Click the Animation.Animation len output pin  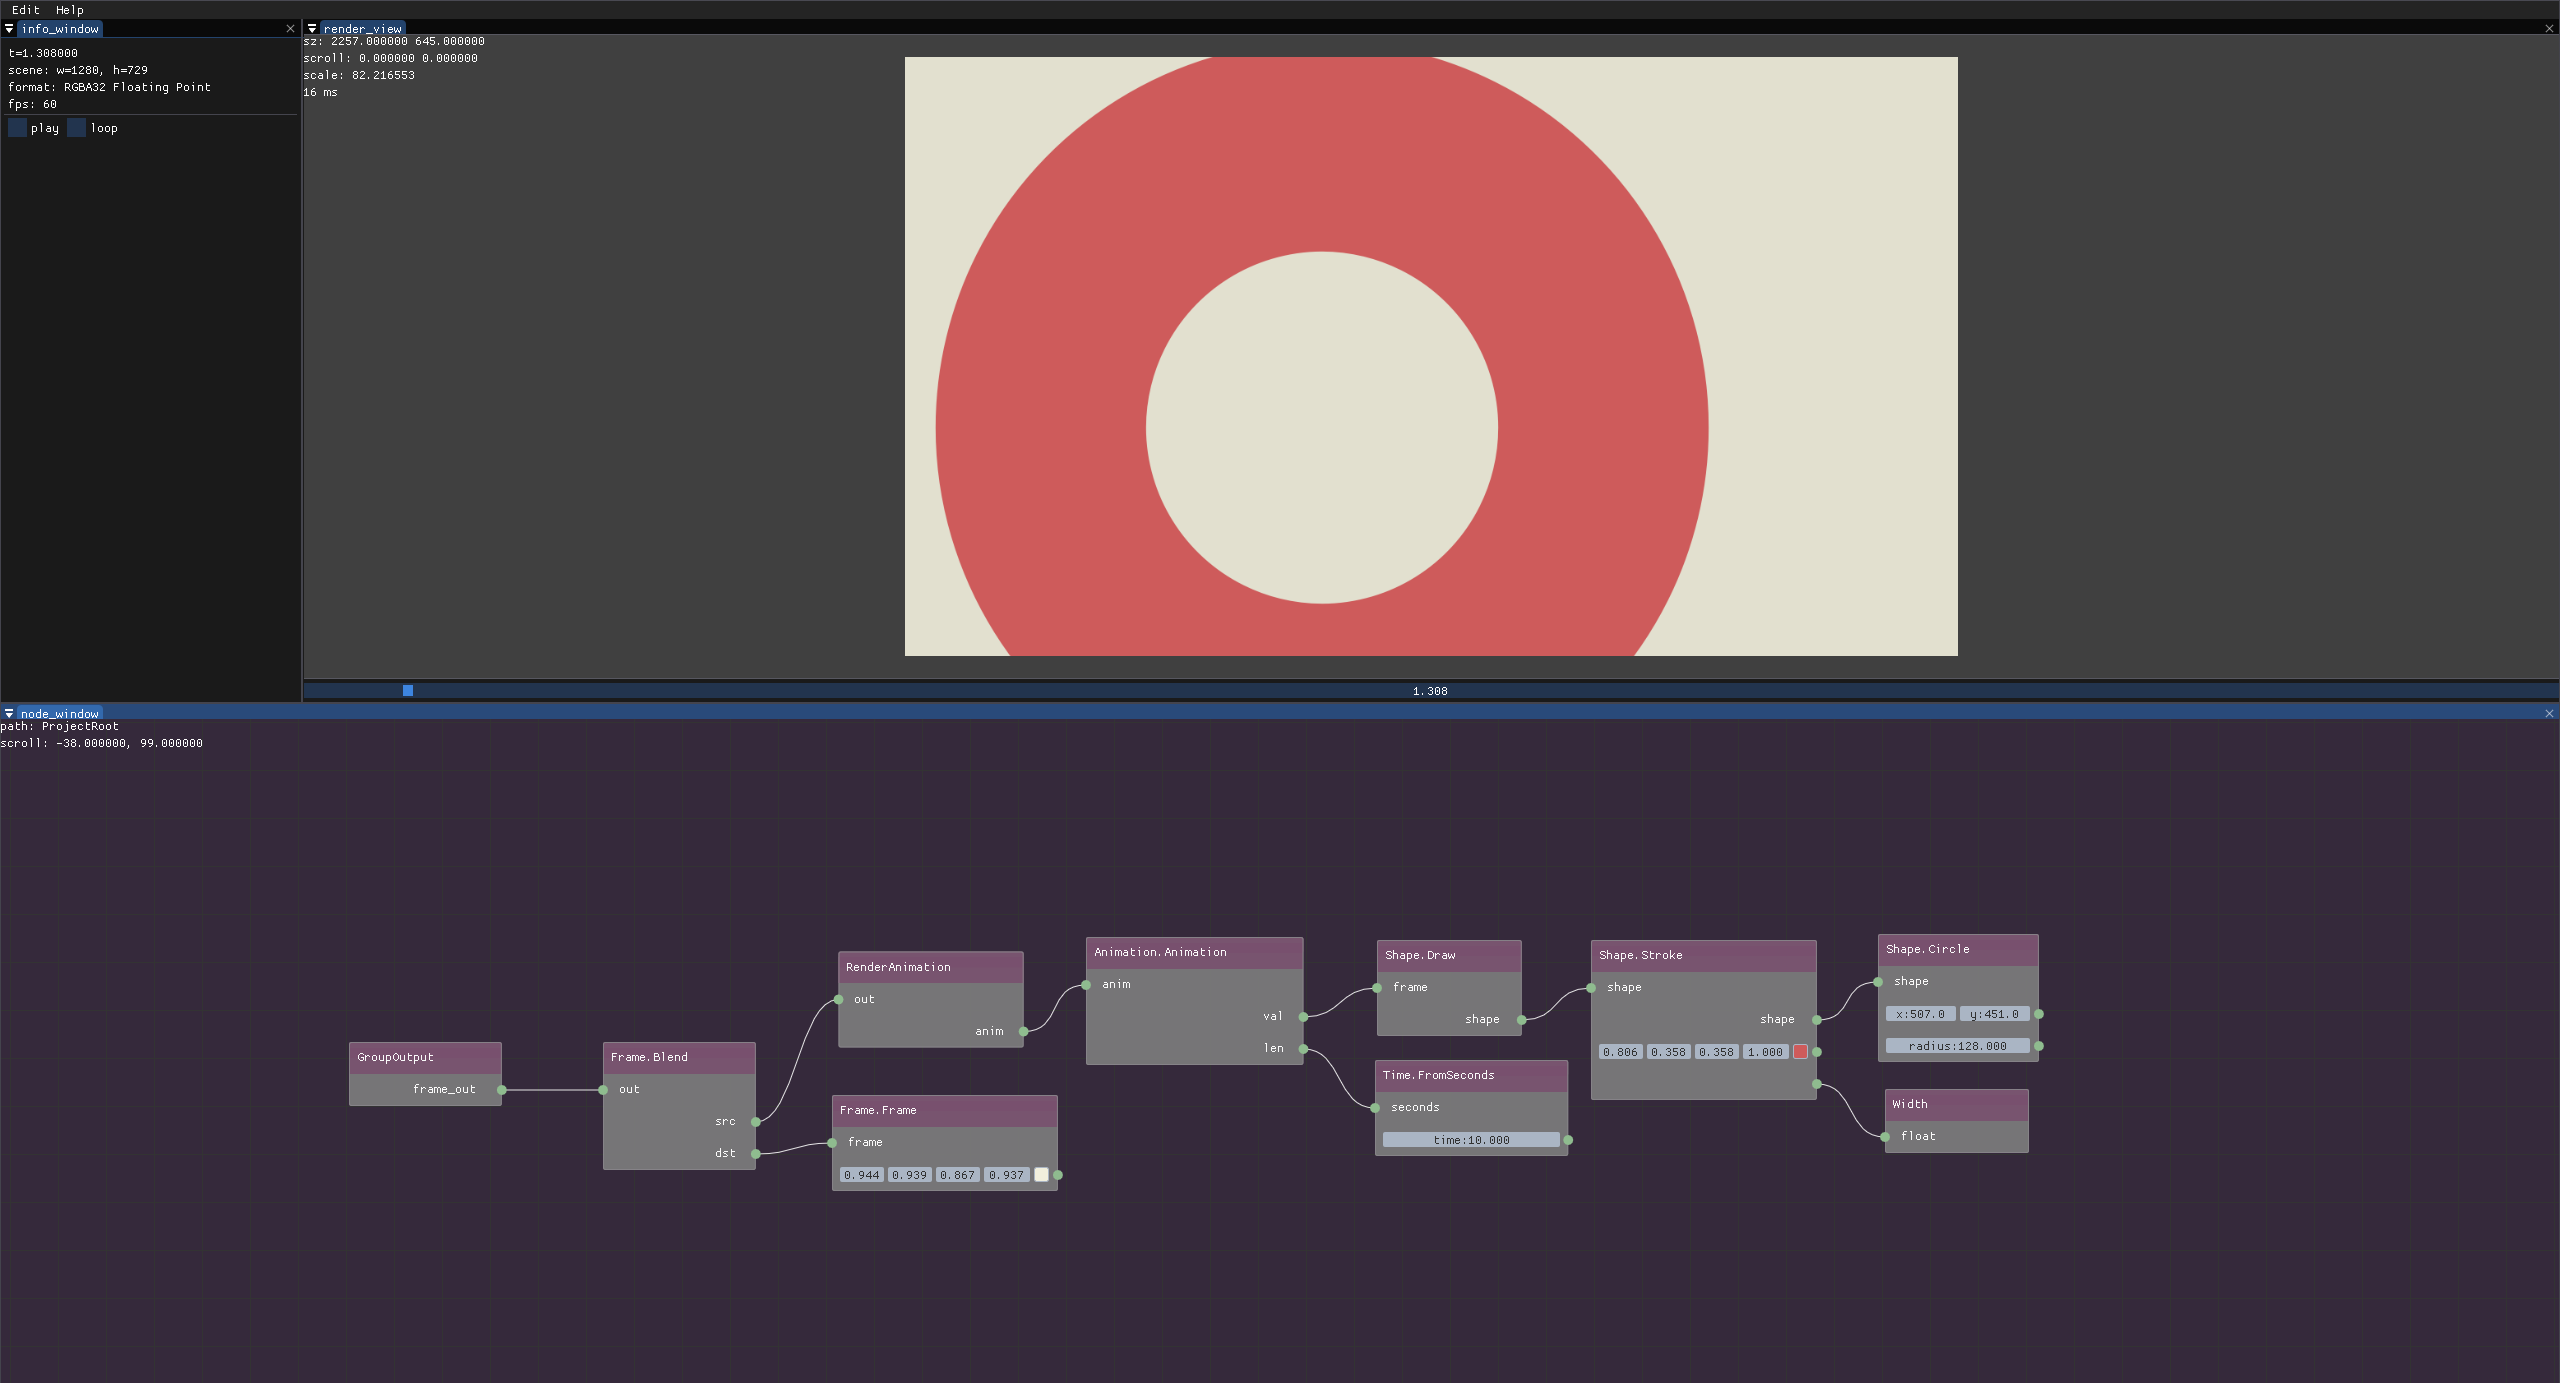1303,1049
